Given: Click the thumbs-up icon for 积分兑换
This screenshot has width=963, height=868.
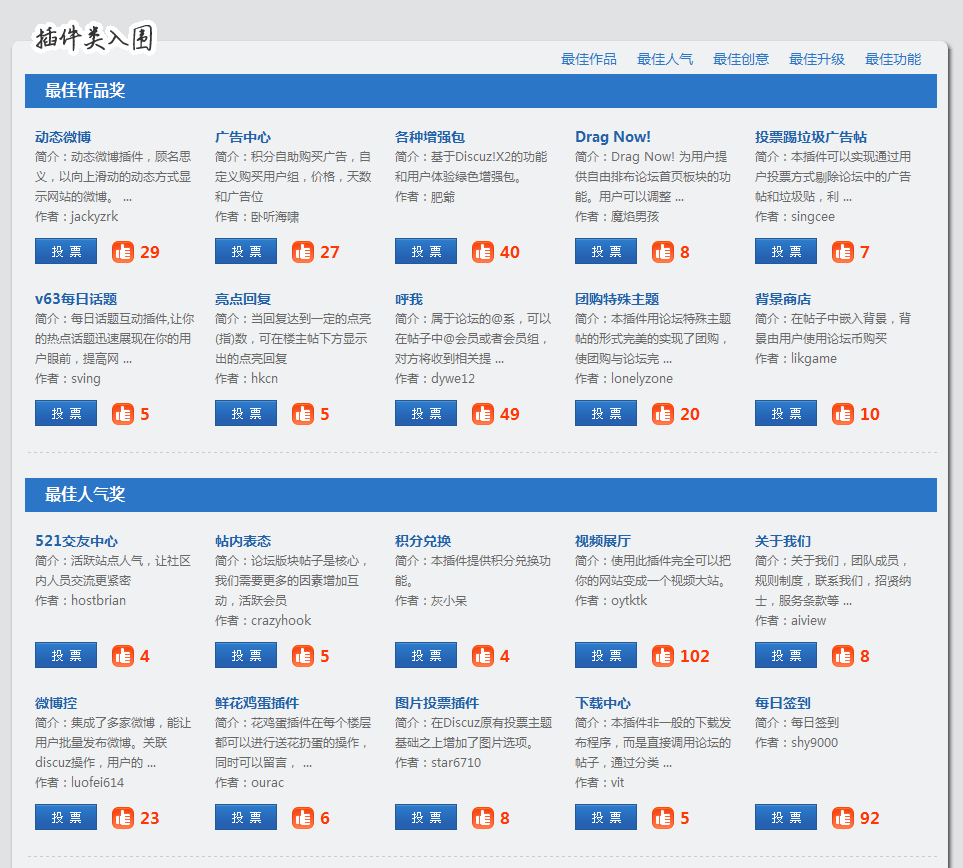Looking at the screenshot, I should point(483,656).
